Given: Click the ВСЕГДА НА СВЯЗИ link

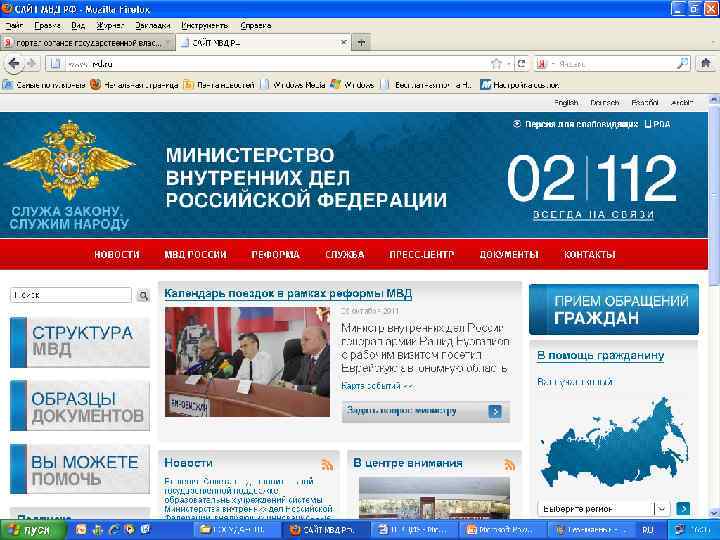Looking at the screenshot, I should [x=593, y=214].
